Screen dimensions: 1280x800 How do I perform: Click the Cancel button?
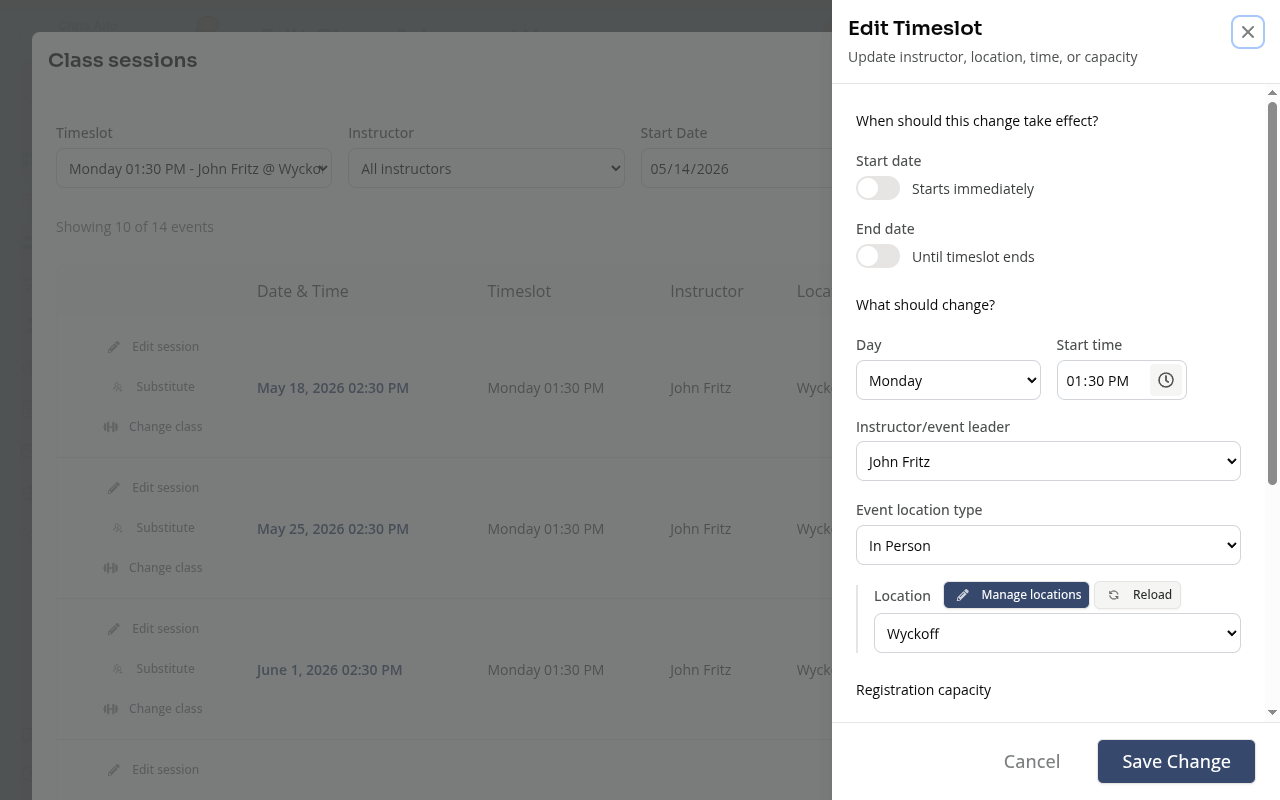pos(1032,761)
